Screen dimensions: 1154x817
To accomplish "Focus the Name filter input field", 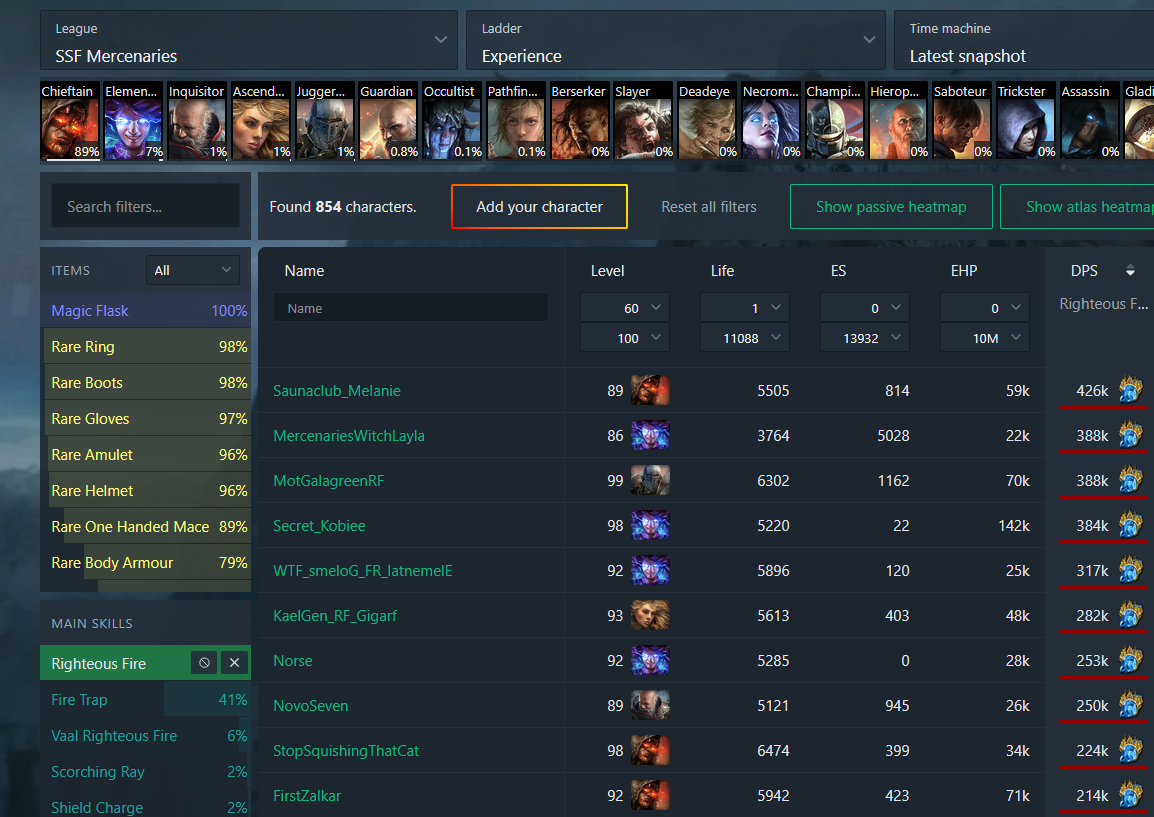I will [411, 308].
